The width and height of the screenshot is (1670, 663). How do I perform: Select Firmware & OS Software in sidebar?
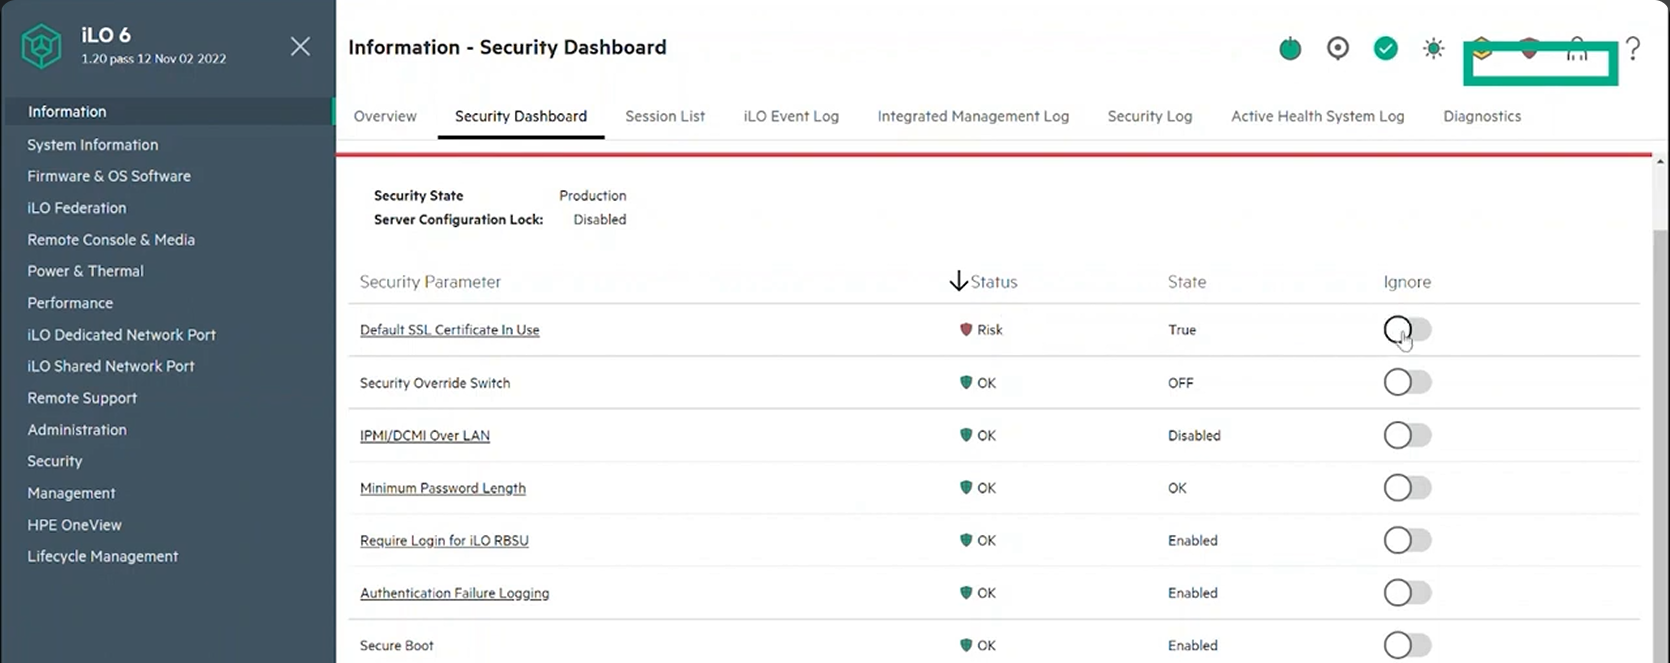tap(109, 176)
